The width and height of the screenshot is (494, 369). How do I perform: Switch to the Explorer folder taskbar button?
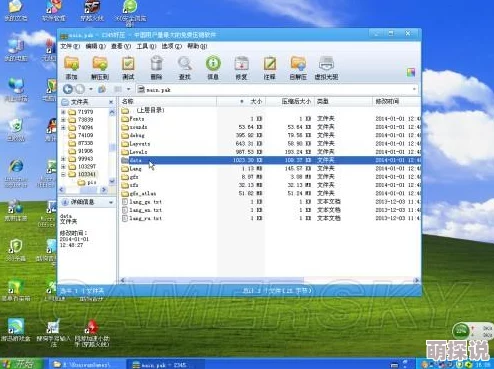click(87, 364)
